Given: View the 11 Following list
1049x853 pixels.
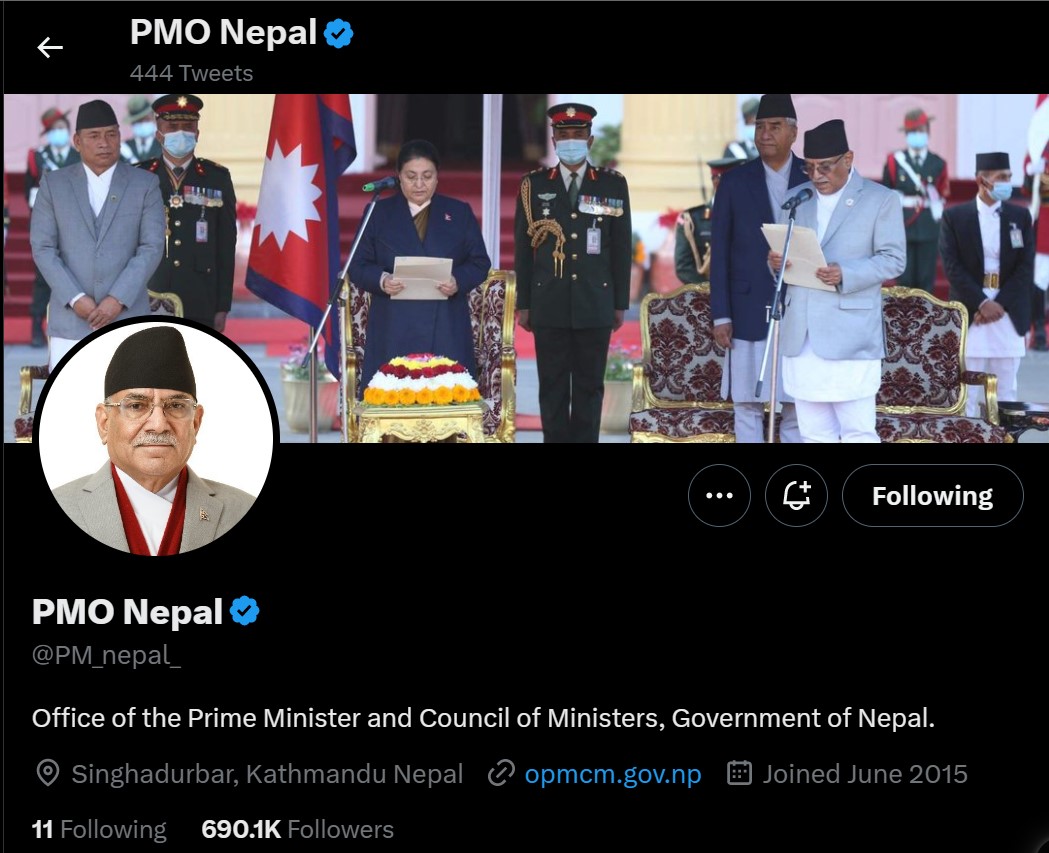Looking at the screenshot, I should (x=99, y=830).
